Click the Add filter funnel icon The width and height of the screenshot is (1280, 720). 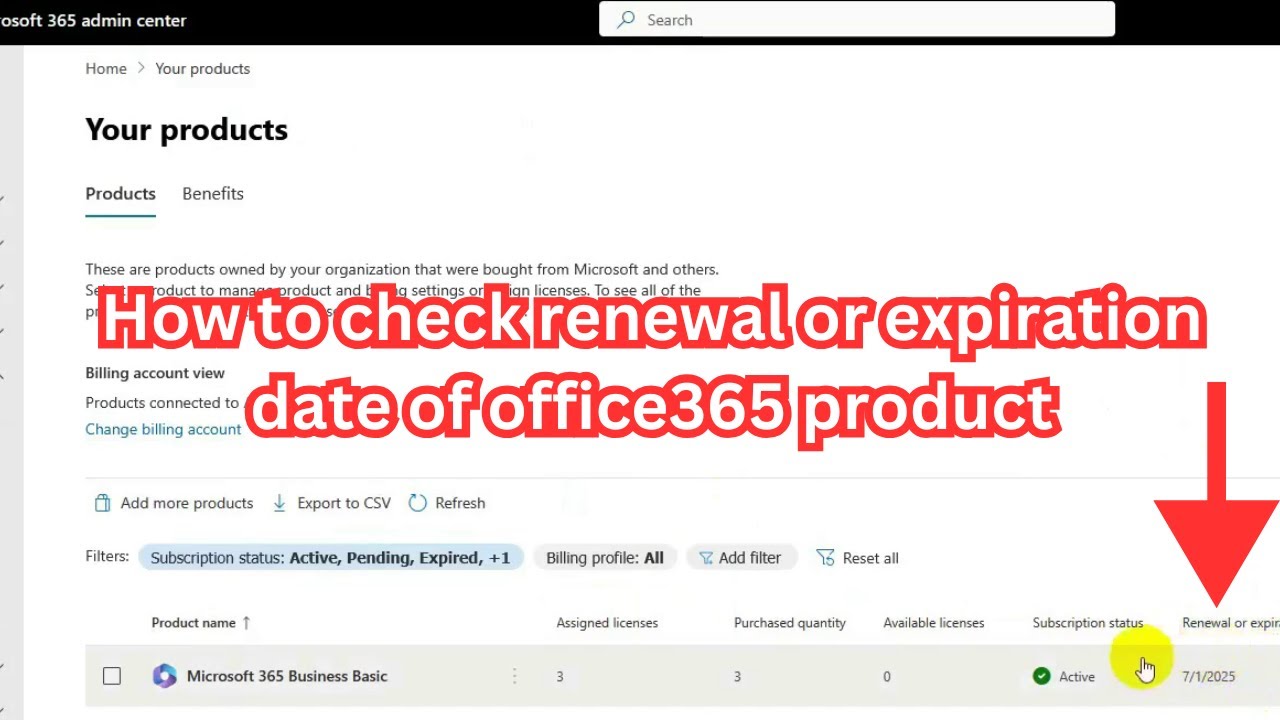point(706,558)
